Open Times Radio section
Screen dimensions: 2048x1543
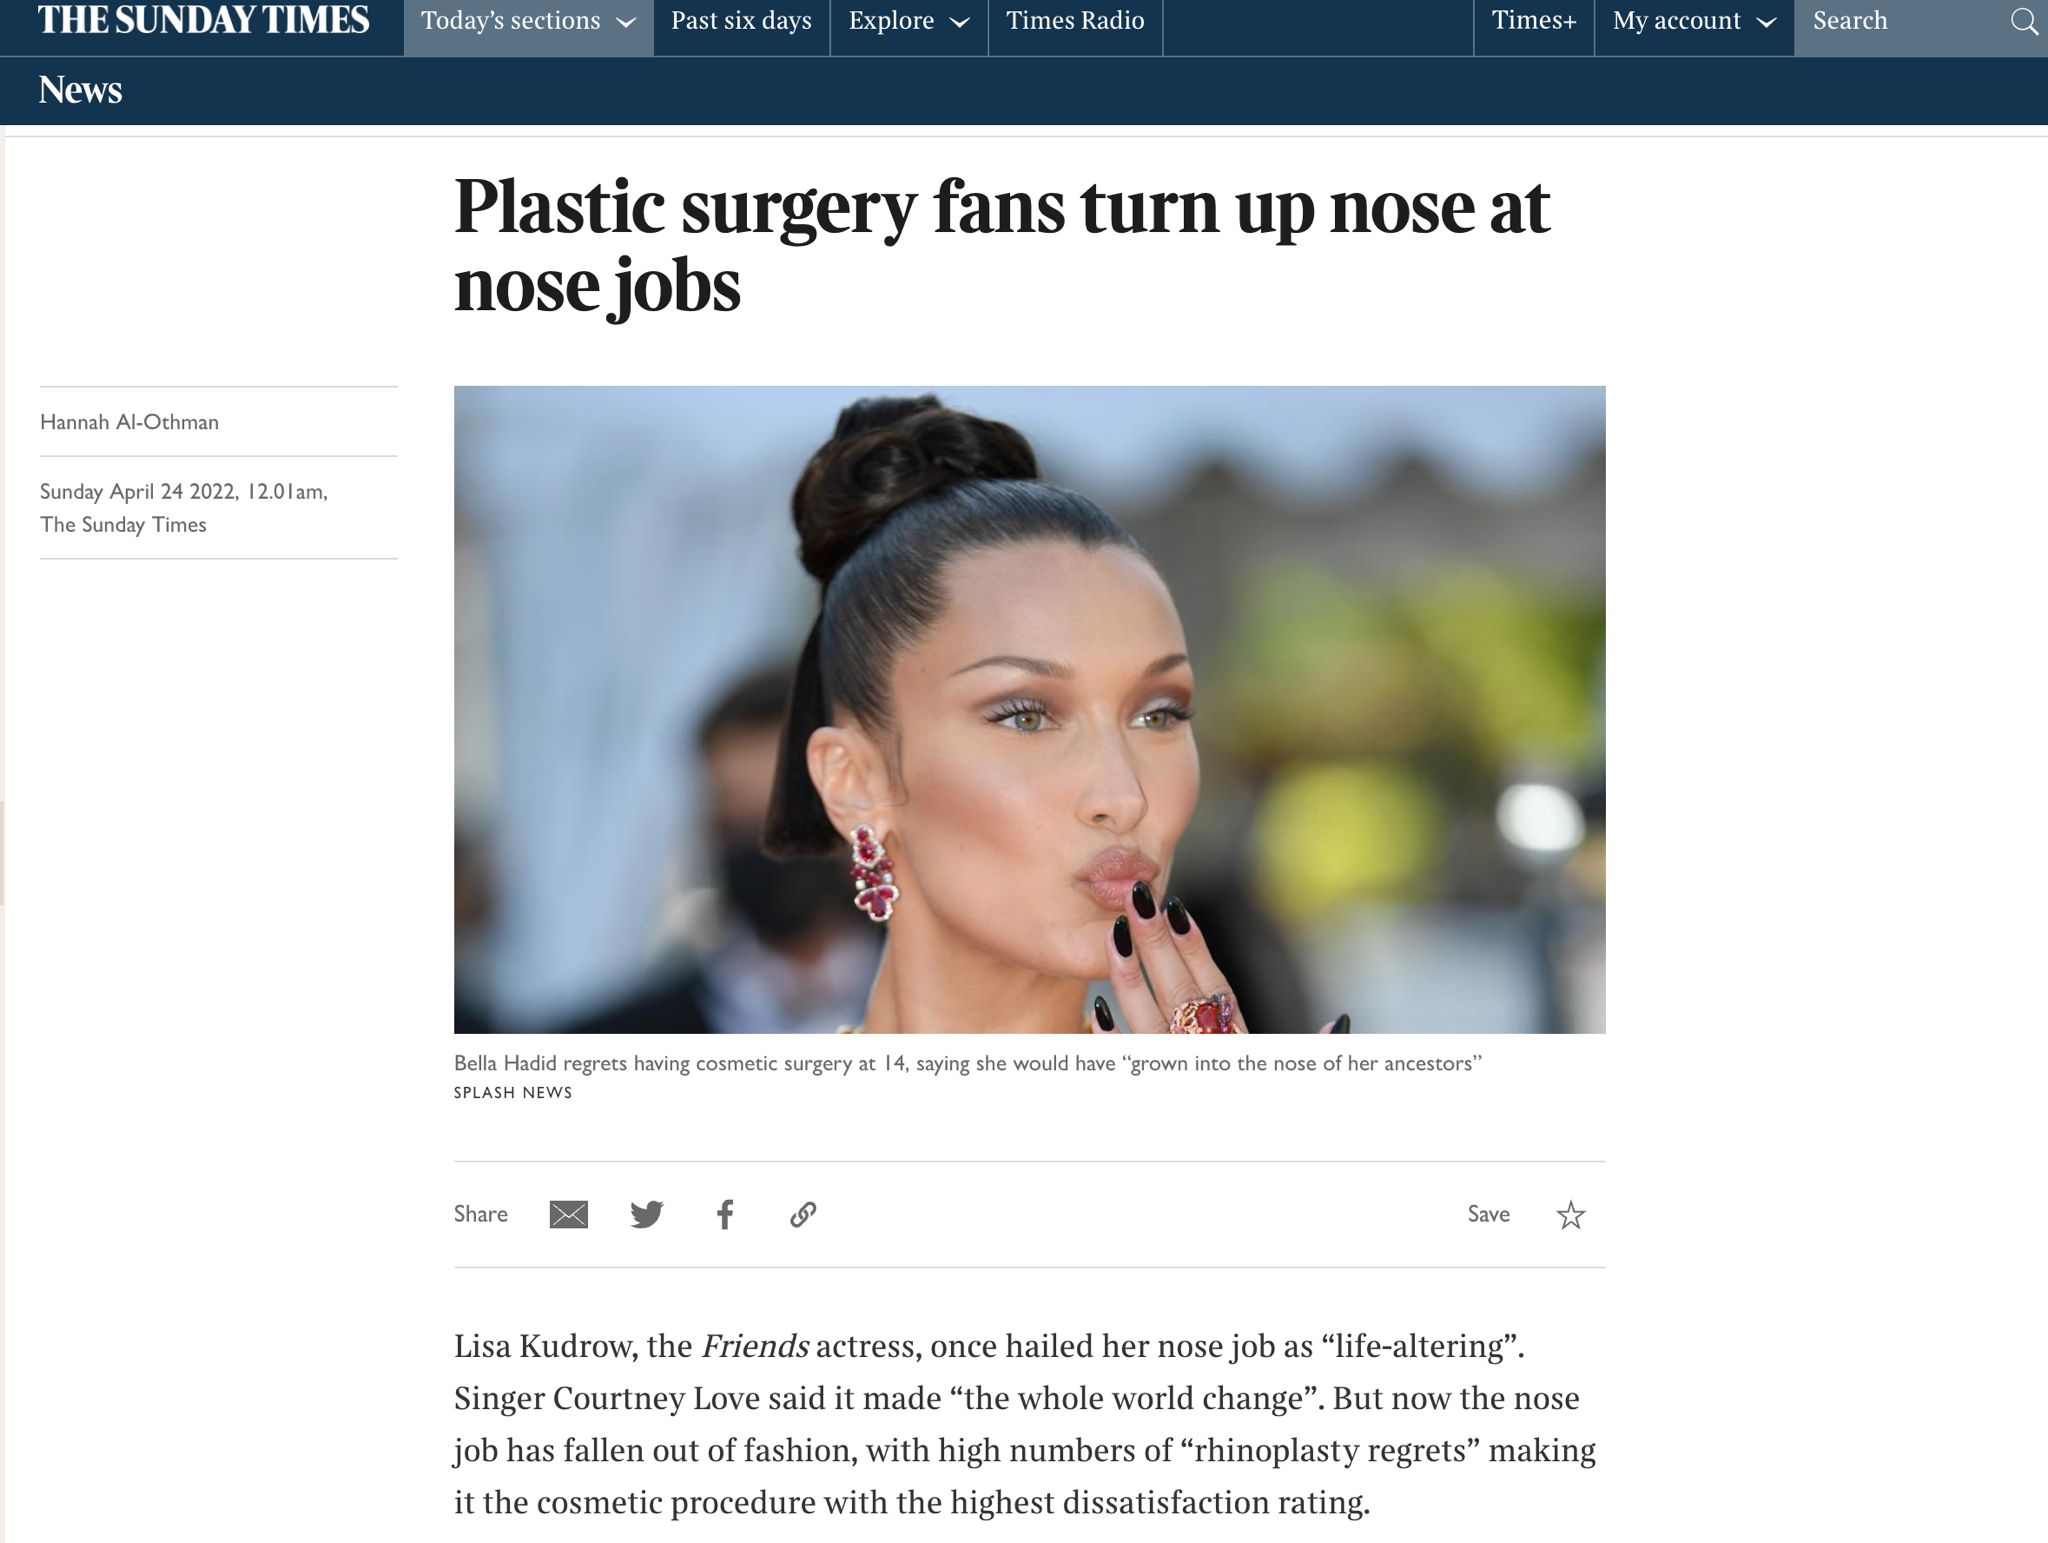coord(1075,21)
